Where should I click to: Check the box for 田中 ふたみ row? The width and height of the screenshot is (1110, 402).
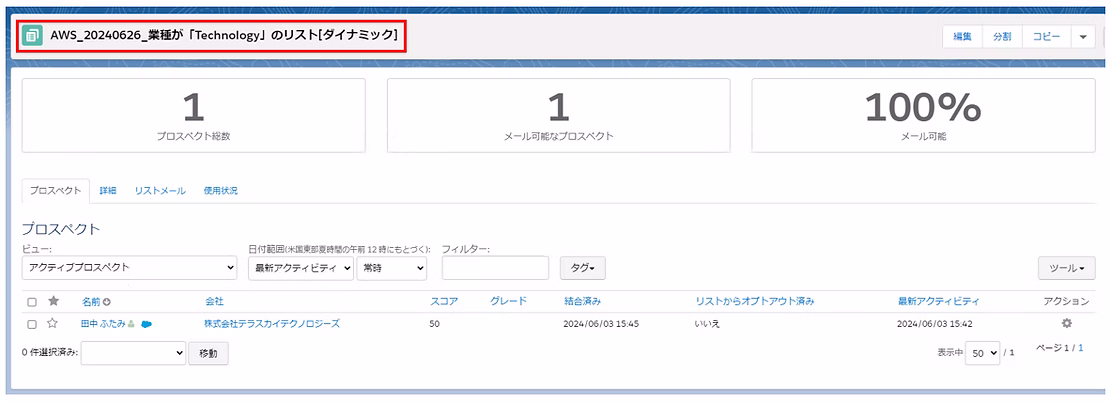coord(32,324)
